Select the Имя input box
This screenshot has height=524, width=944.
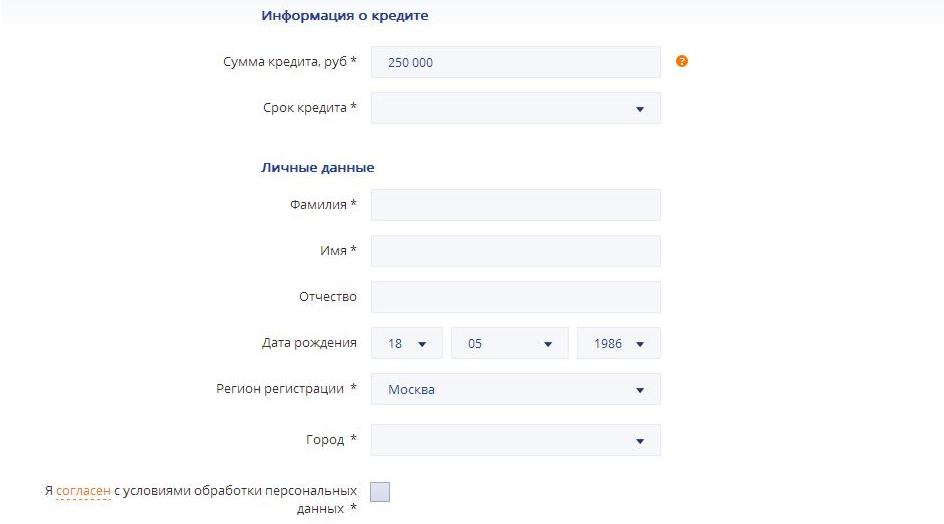point(515,251)
